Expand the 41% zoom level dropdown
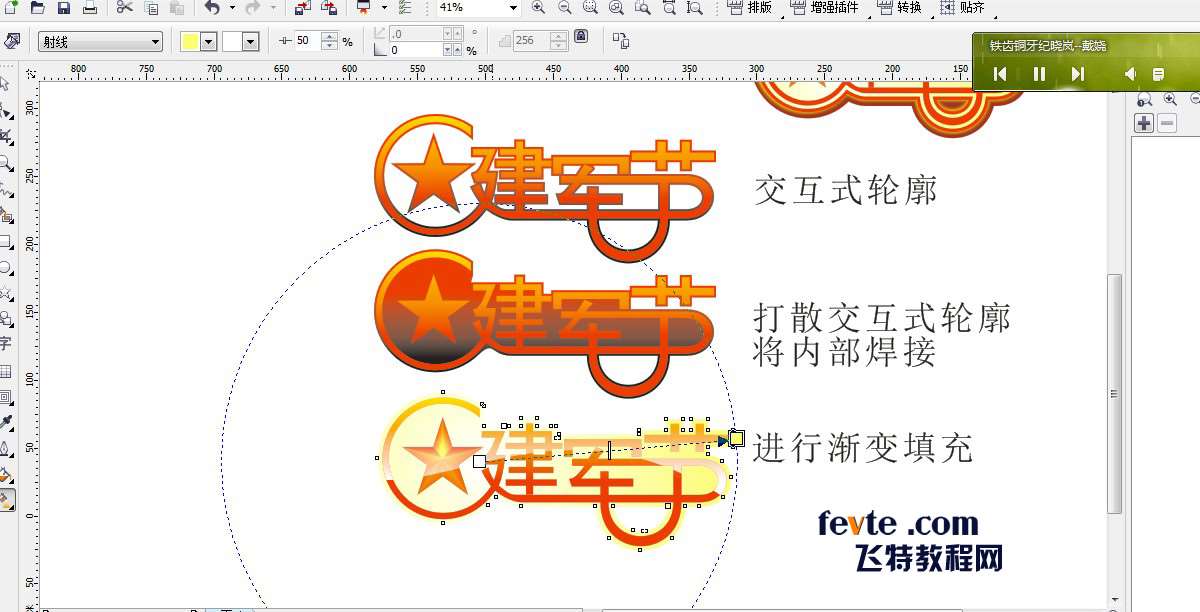 (x=513, y=8)
